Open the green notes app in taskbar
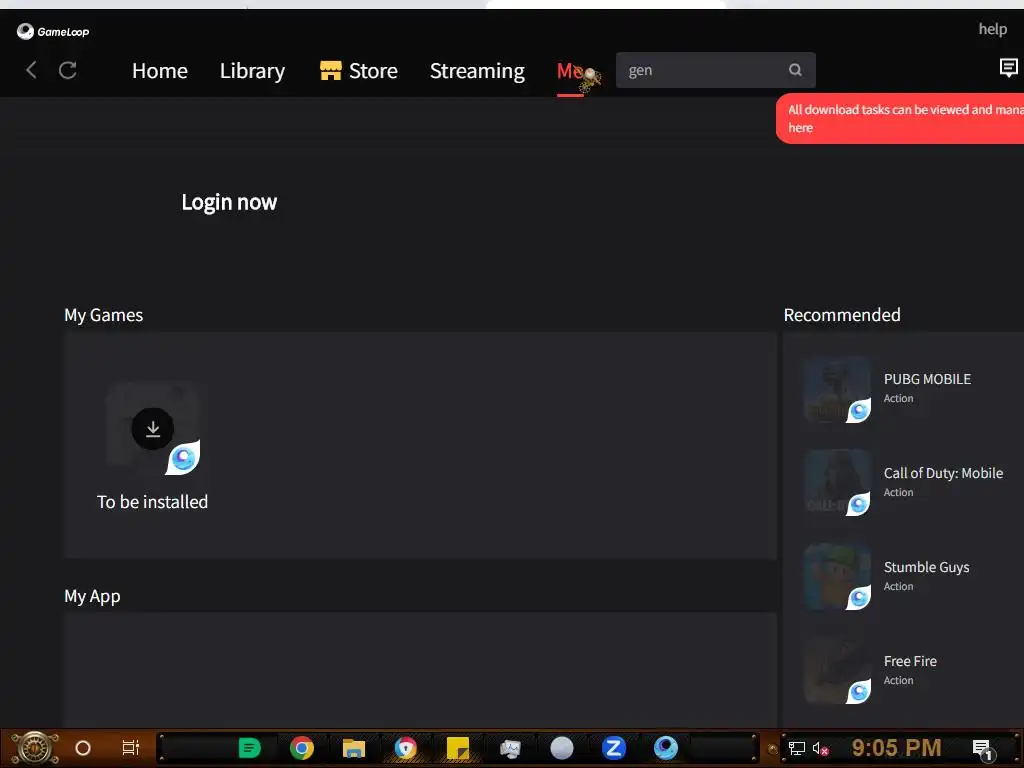 249,748
